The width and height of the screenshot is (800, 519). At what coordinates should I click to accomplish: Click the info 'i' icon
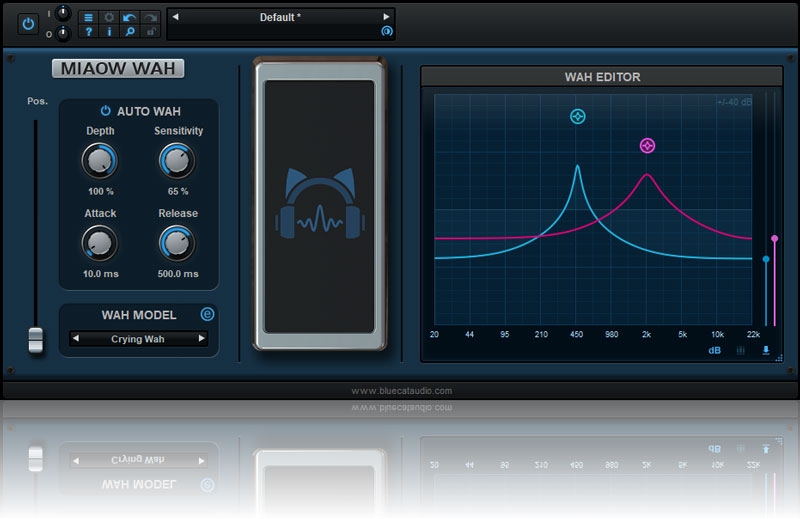click(109, 32)
